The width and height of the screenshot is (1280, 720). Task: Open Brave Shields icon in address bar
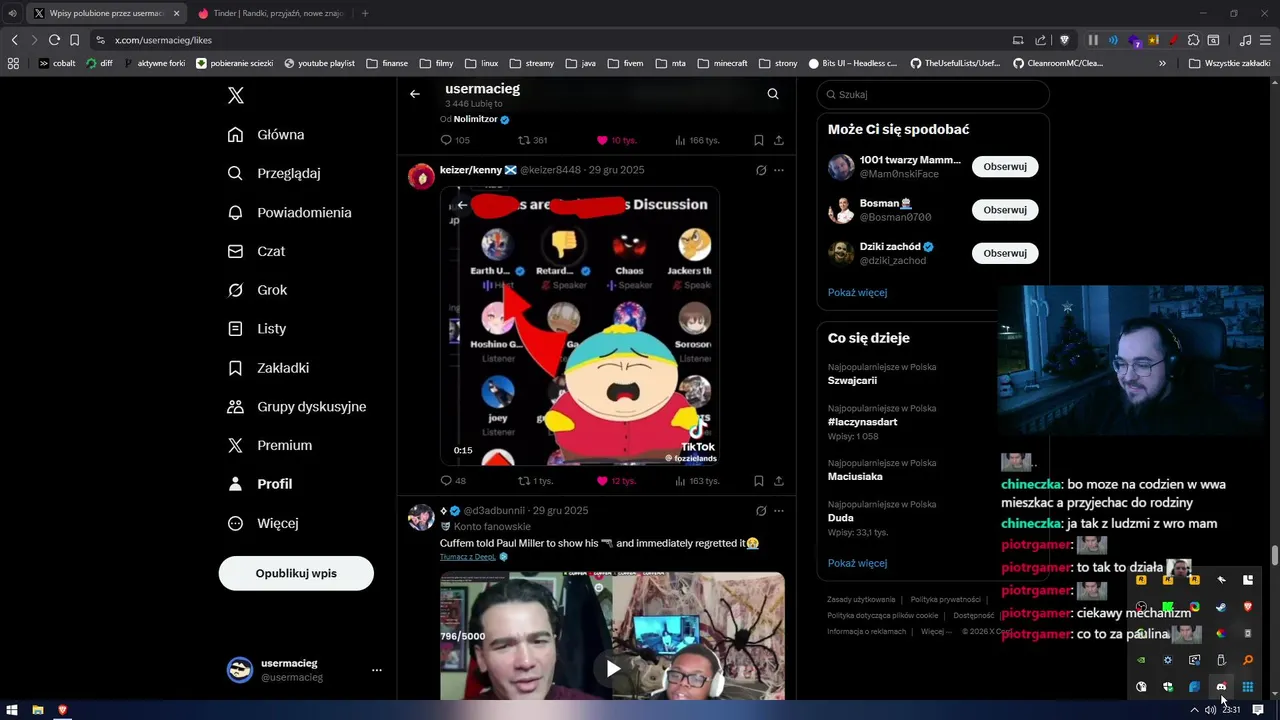click(x=1064, y=40)
